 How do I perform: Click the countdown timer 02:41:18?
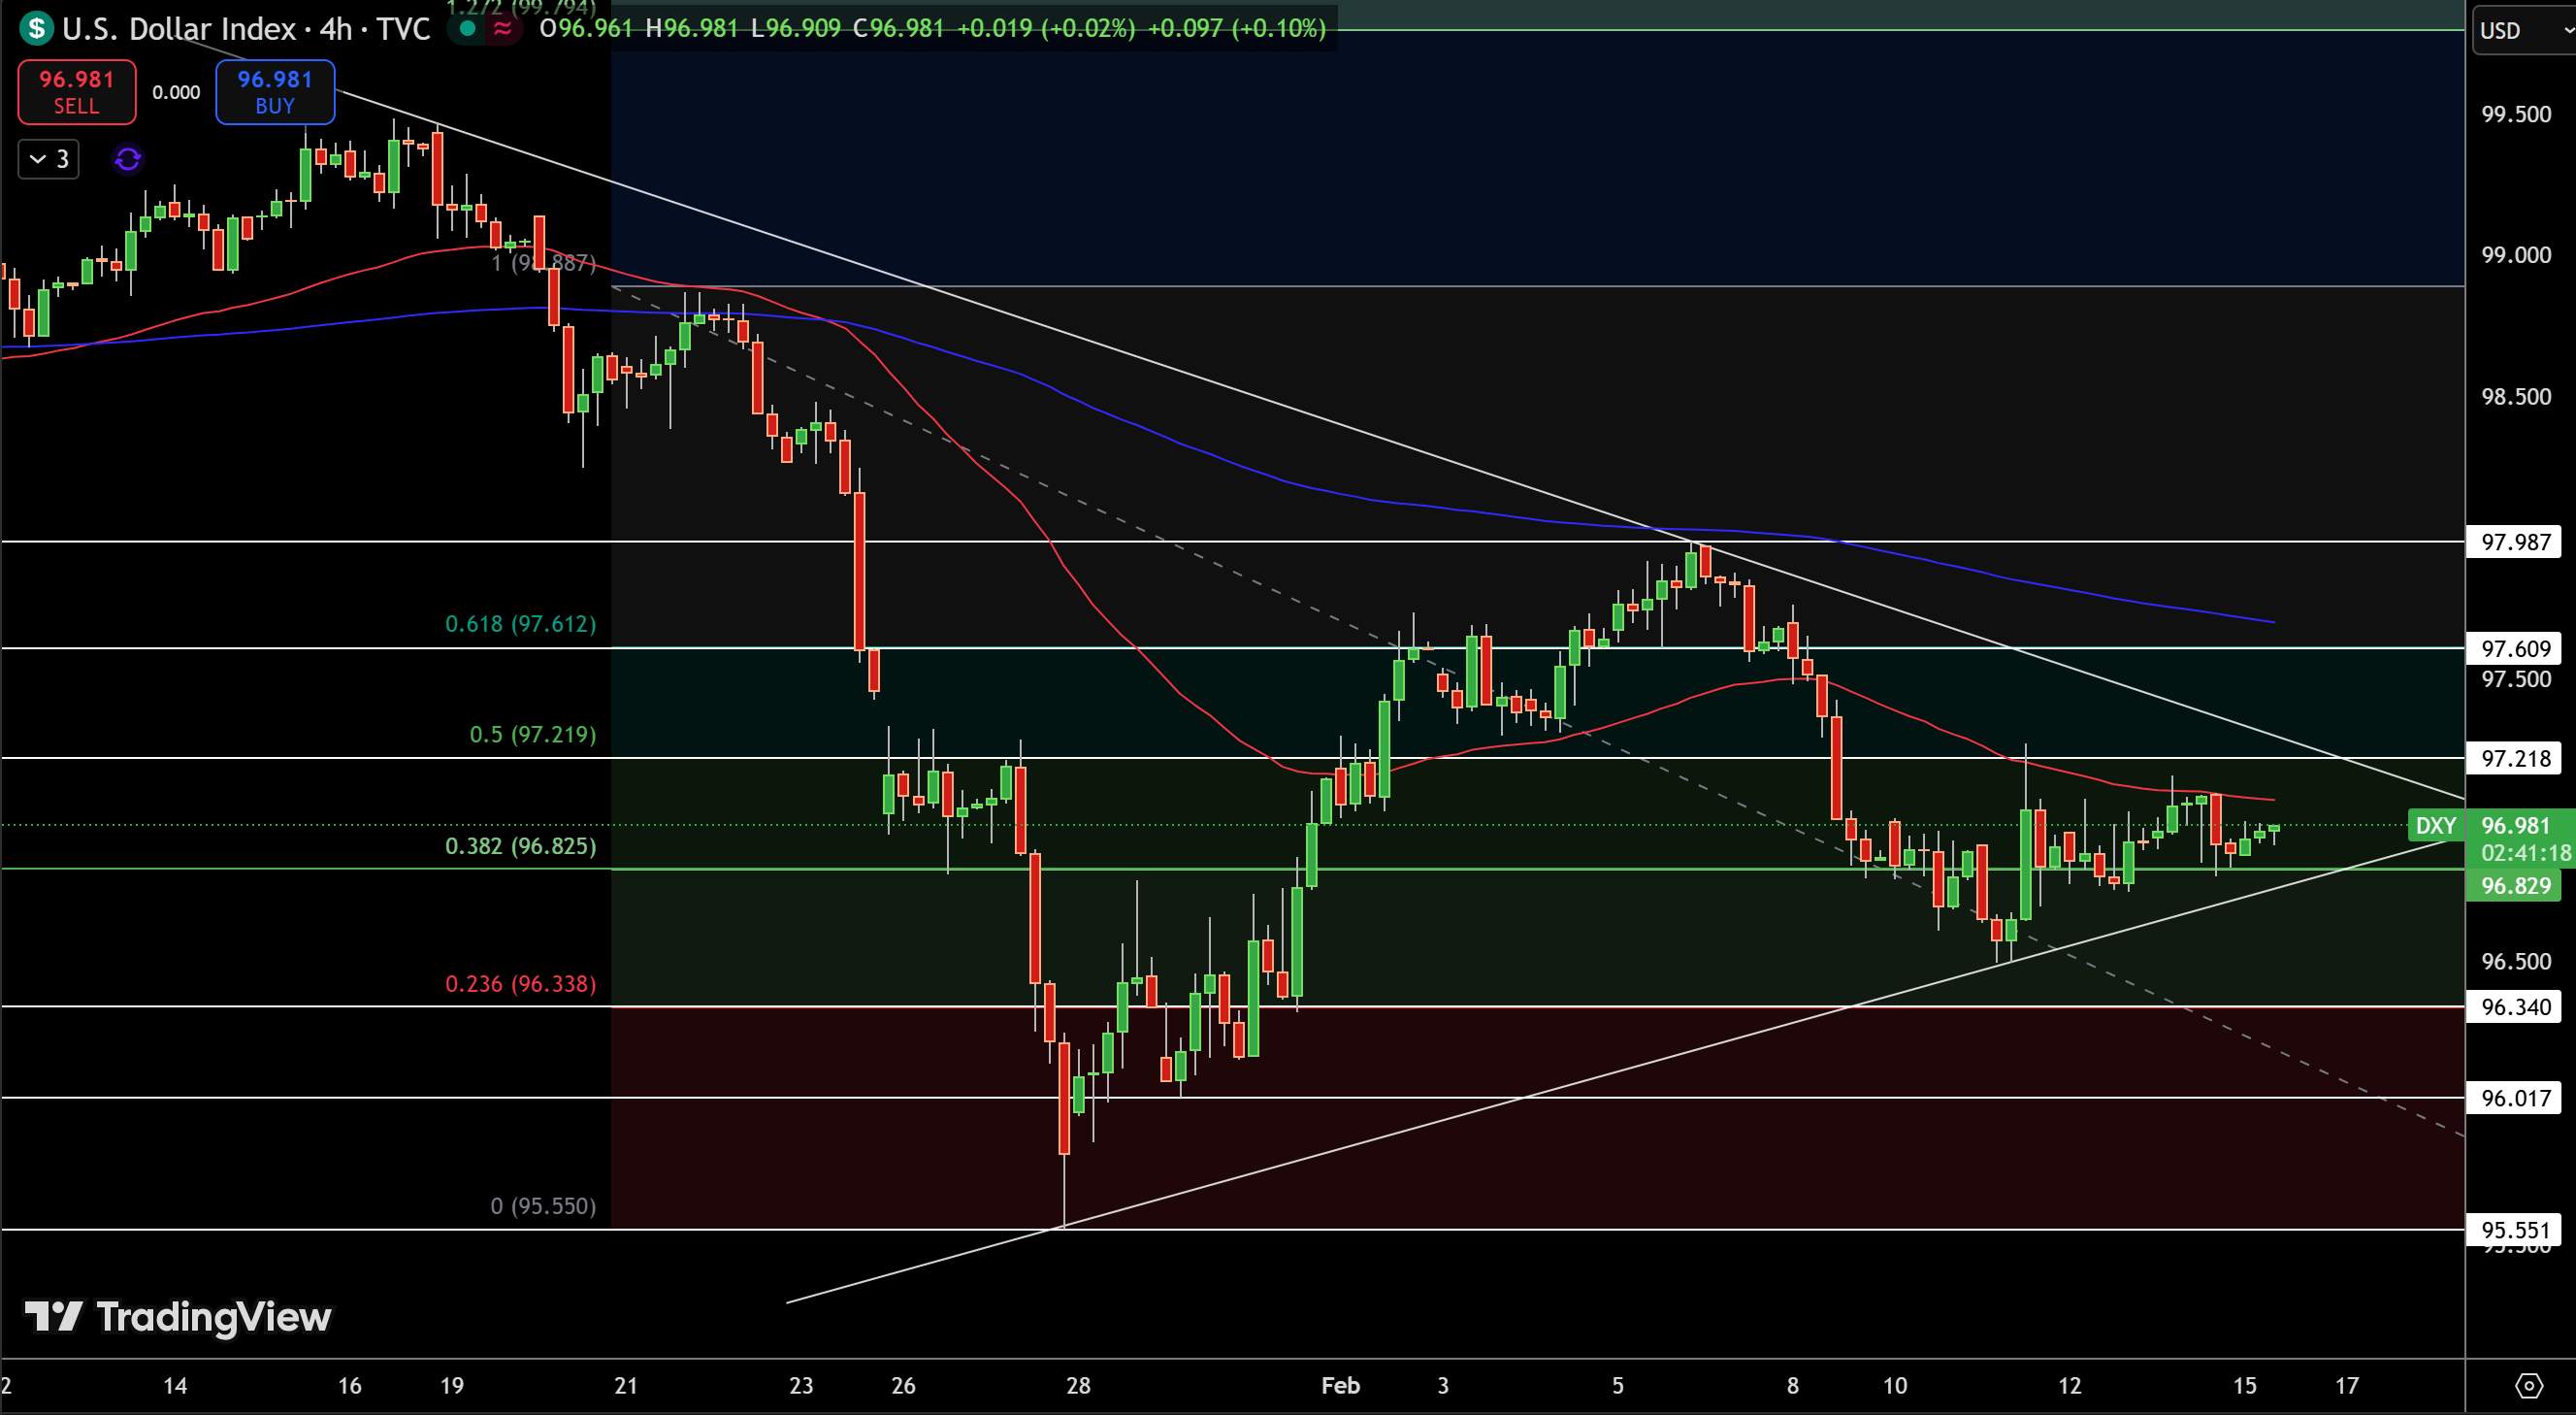(2525, 853)
